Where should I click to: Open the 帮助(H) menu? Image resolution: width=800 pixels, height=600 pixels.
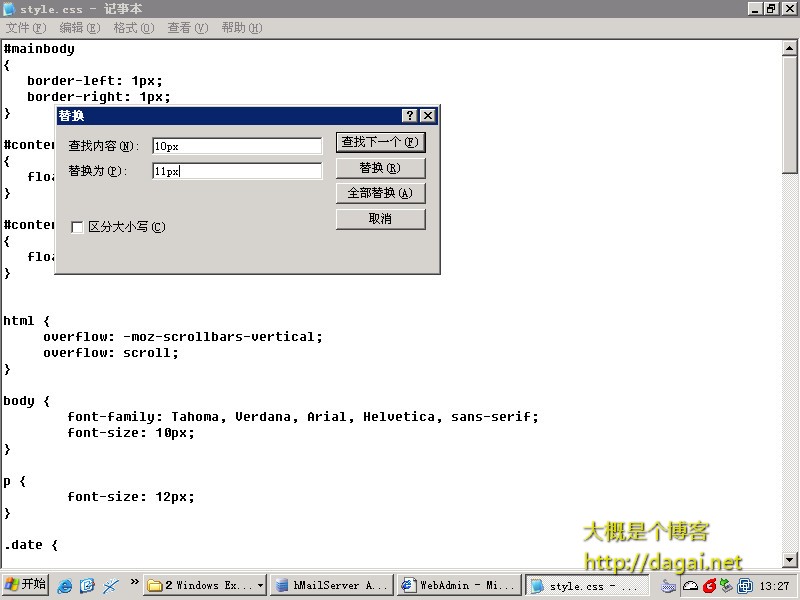[242, 28]
